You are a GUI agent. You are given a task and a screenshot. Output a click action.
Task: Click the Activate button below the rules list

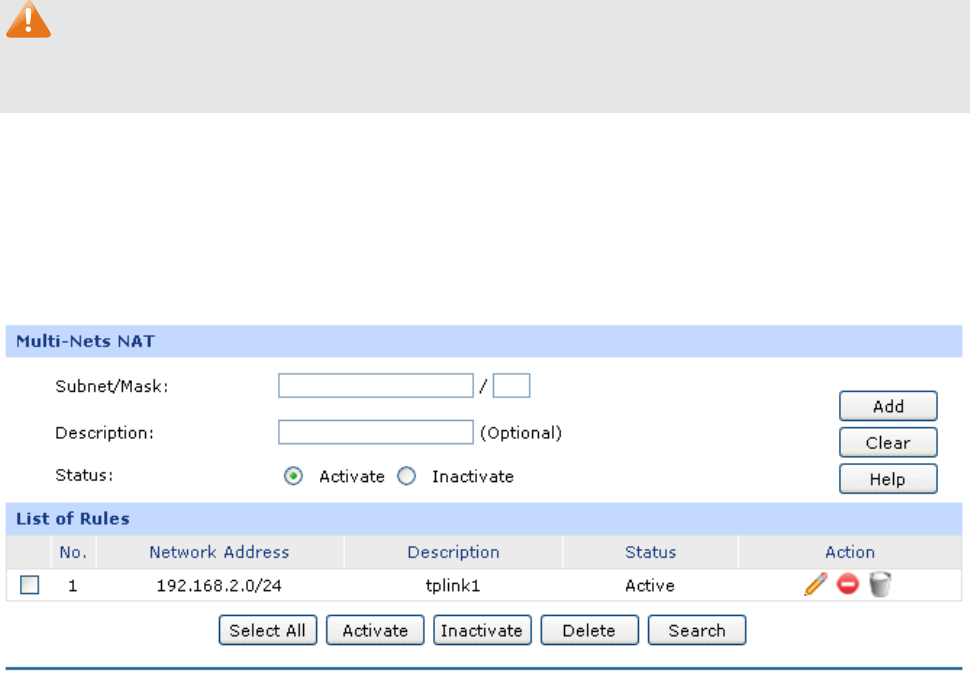tap(375, 630)
